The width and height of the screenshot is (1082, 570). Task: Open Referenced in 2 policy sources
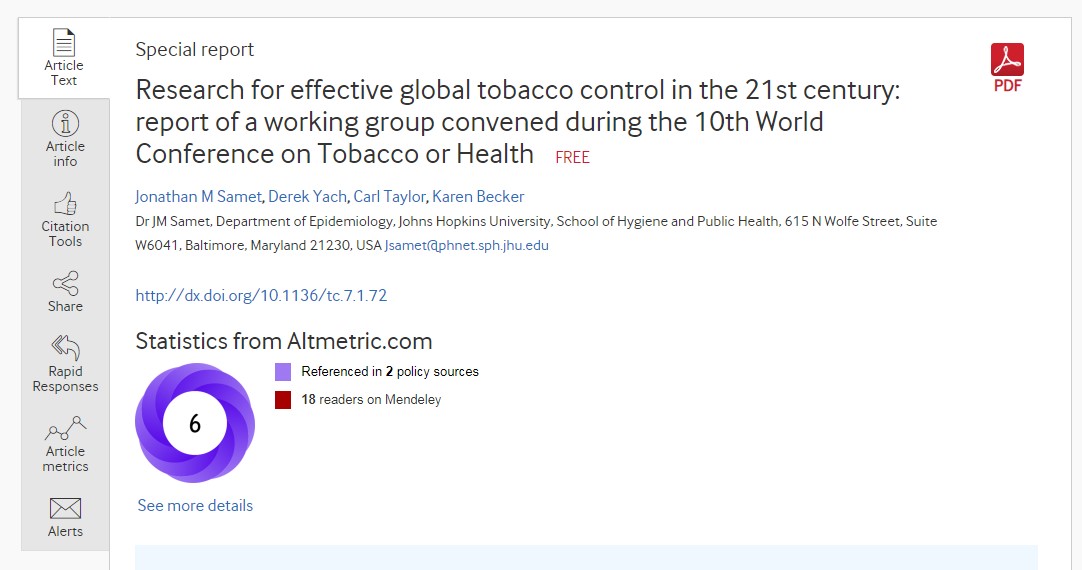390,372
